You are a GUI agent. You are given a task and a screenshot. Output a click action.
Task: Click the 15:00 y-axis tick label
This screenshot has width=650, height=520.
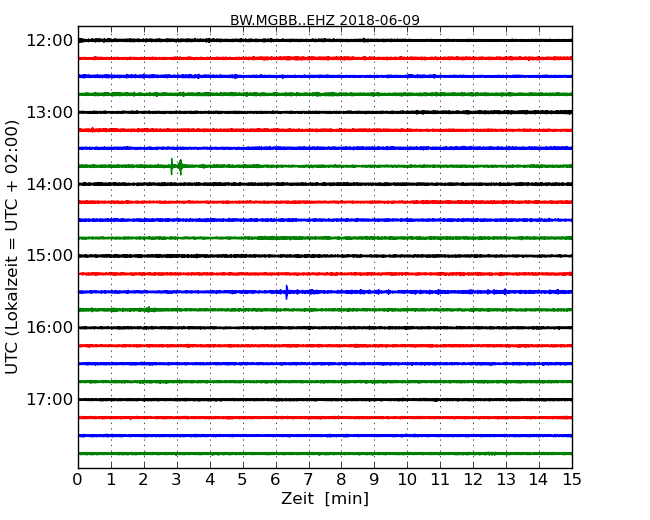coord(50,256)
